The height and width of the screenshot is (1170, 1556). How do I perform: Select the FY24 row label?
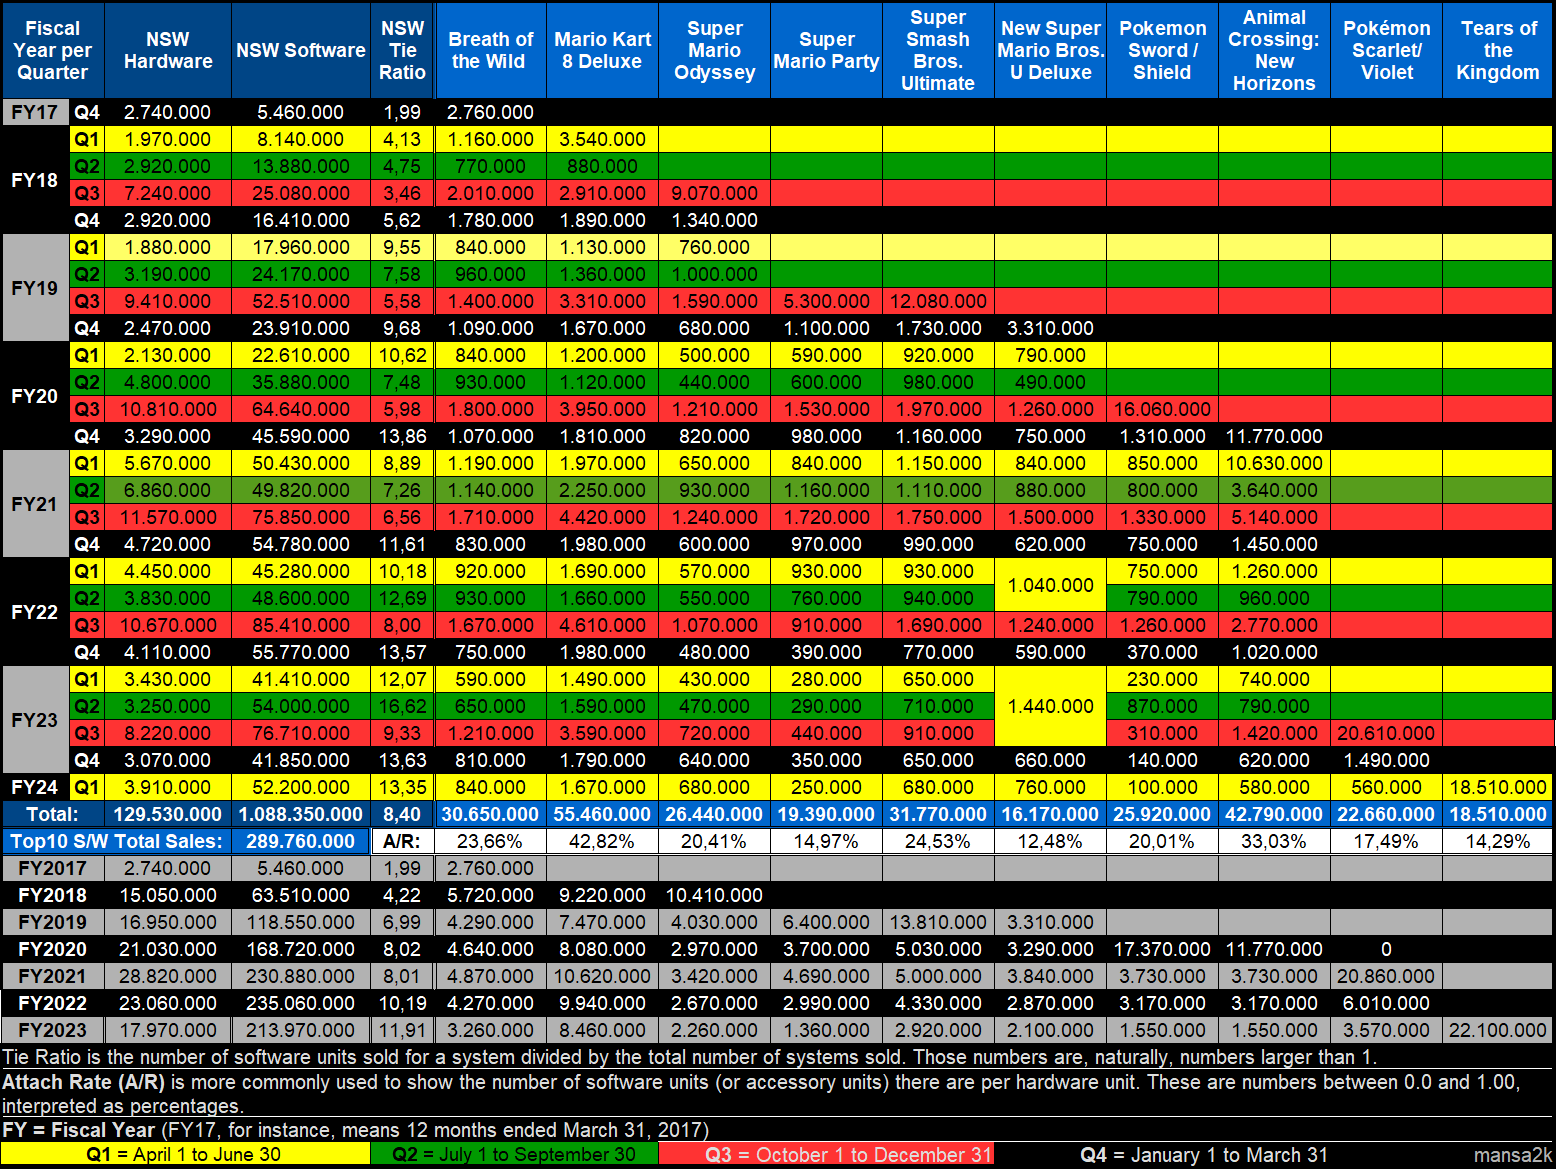pyautogui.click(x=35, y=787)
